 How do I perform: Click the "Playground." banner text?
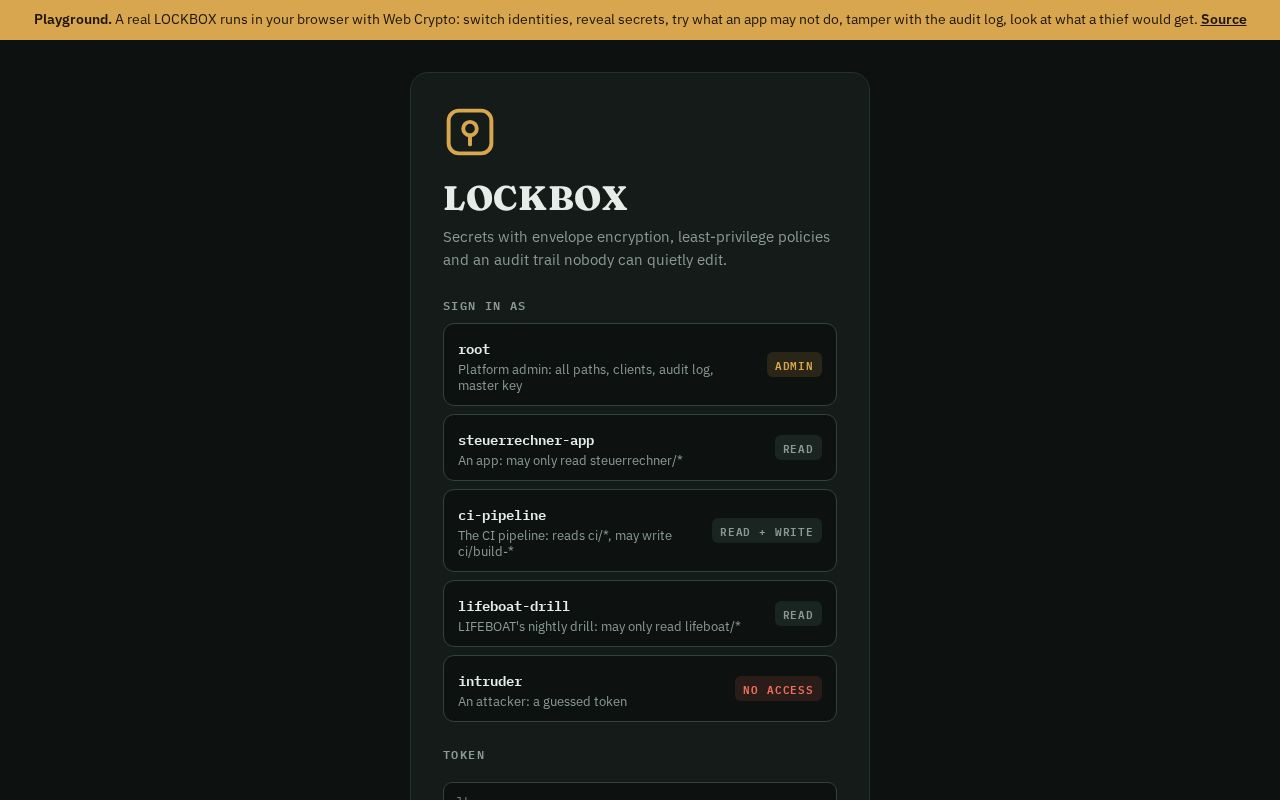tap(73, 19)
